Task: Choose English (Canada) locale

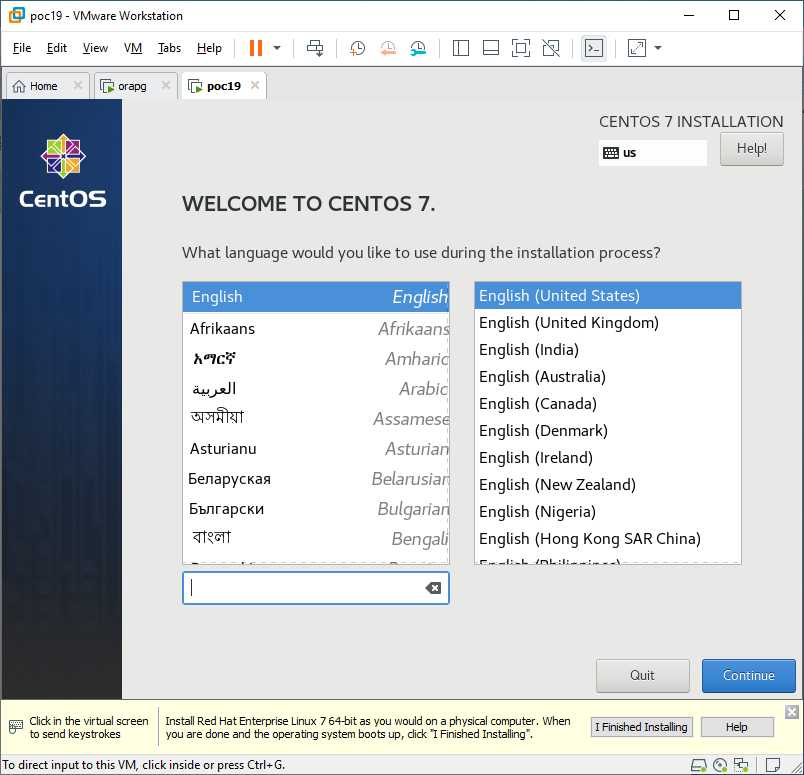Action: pyautogui.click(x=608, y=404)
